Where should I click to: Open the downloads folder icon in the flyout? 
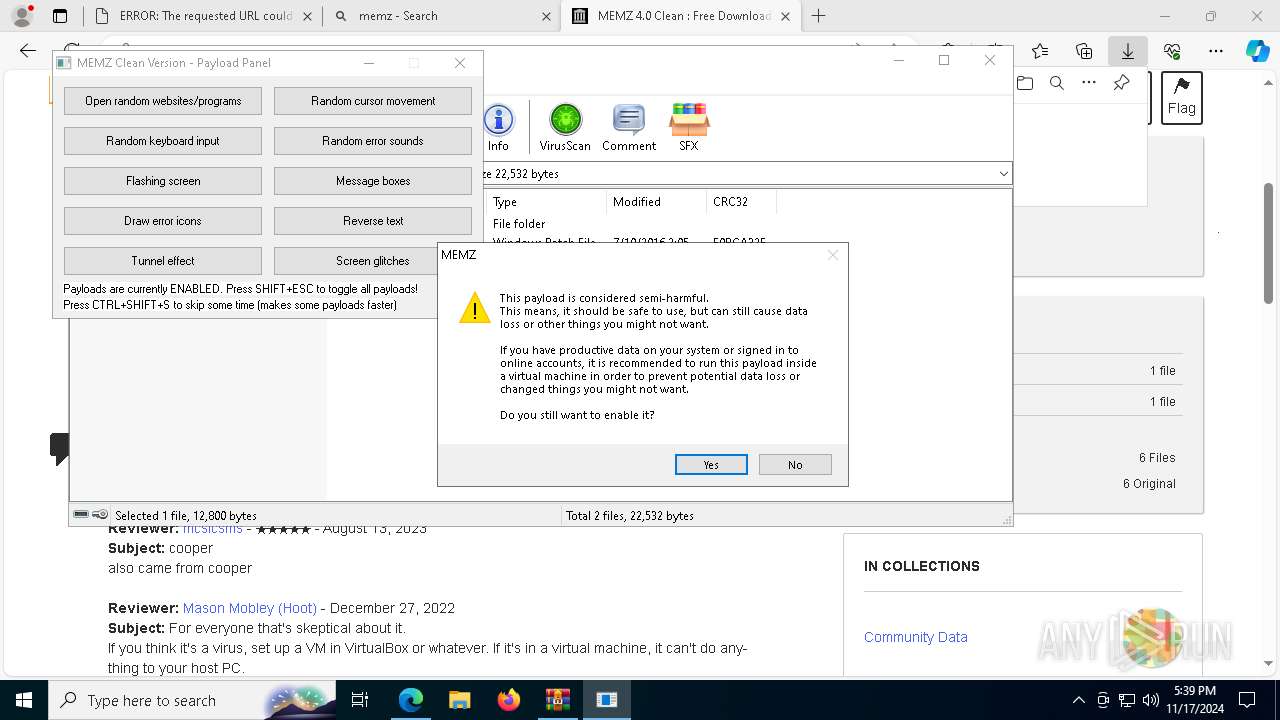[1025, 83]
